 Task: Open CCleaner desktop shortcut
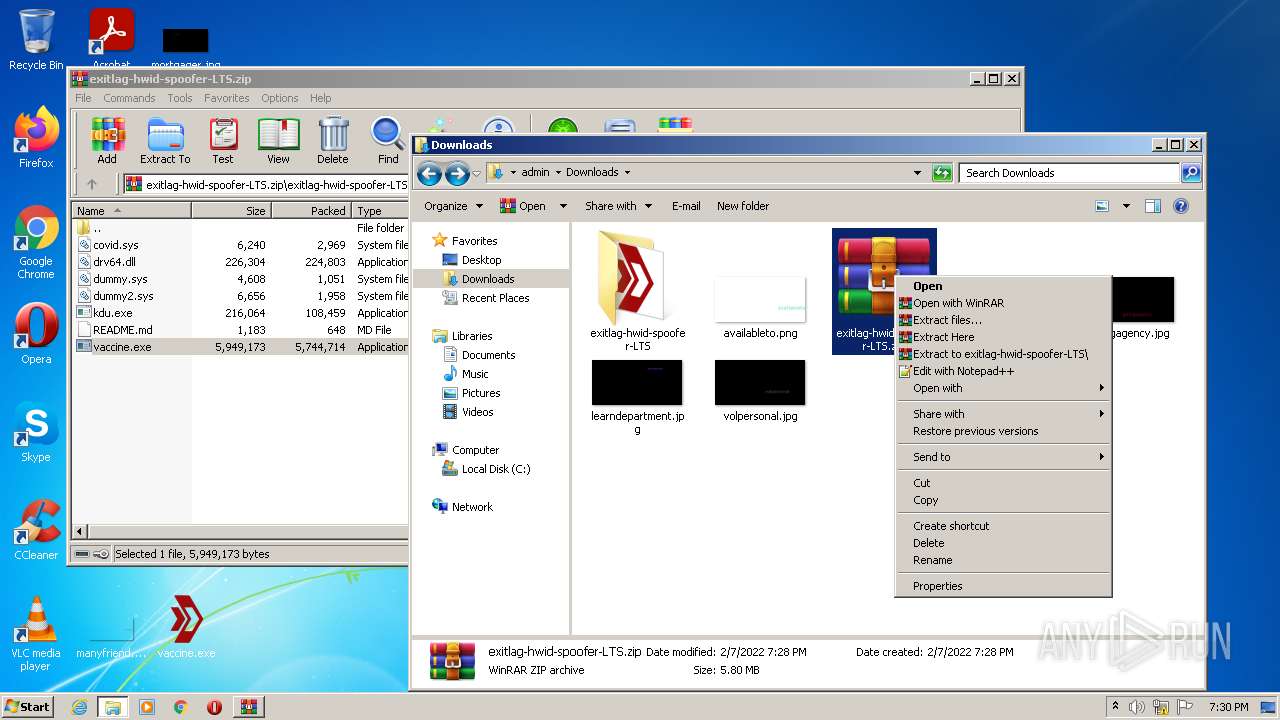click(36, 530)
